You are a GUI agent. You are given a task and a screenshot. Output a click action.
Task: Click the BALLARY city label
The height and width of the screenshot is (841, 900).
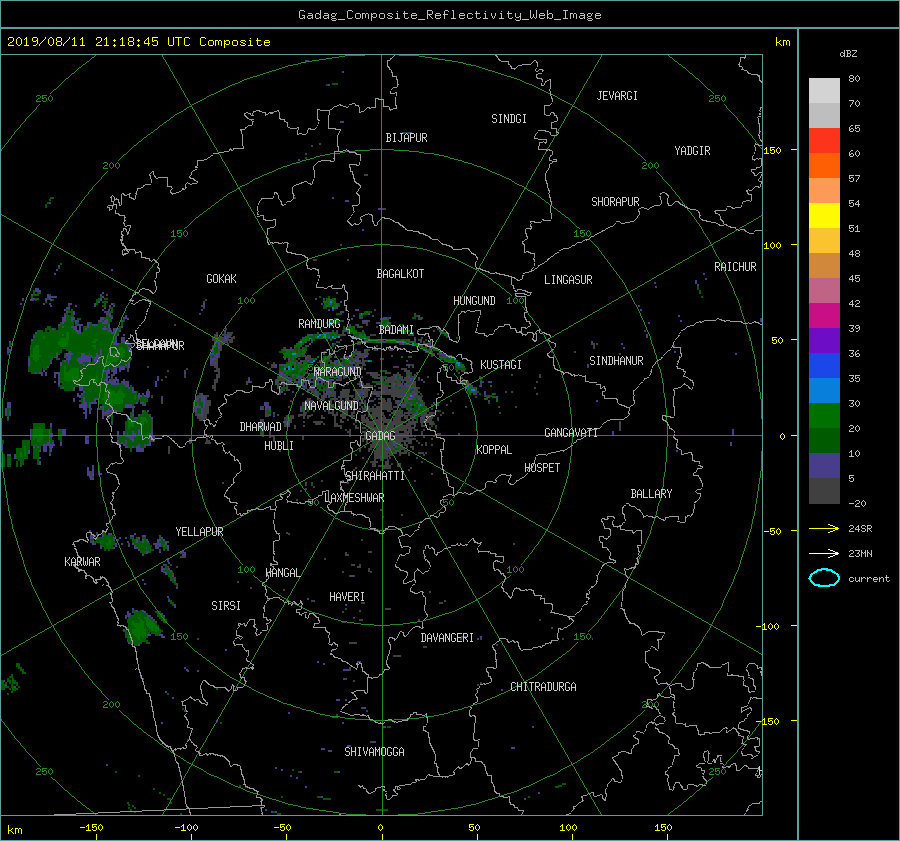click(x=651, y=494)
